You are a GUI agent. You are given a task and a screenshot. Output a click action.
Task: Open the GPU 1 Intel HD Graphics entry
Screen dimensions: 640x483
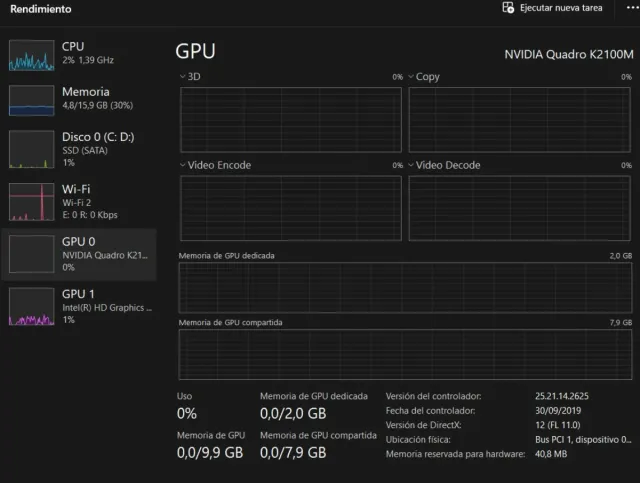80,306
